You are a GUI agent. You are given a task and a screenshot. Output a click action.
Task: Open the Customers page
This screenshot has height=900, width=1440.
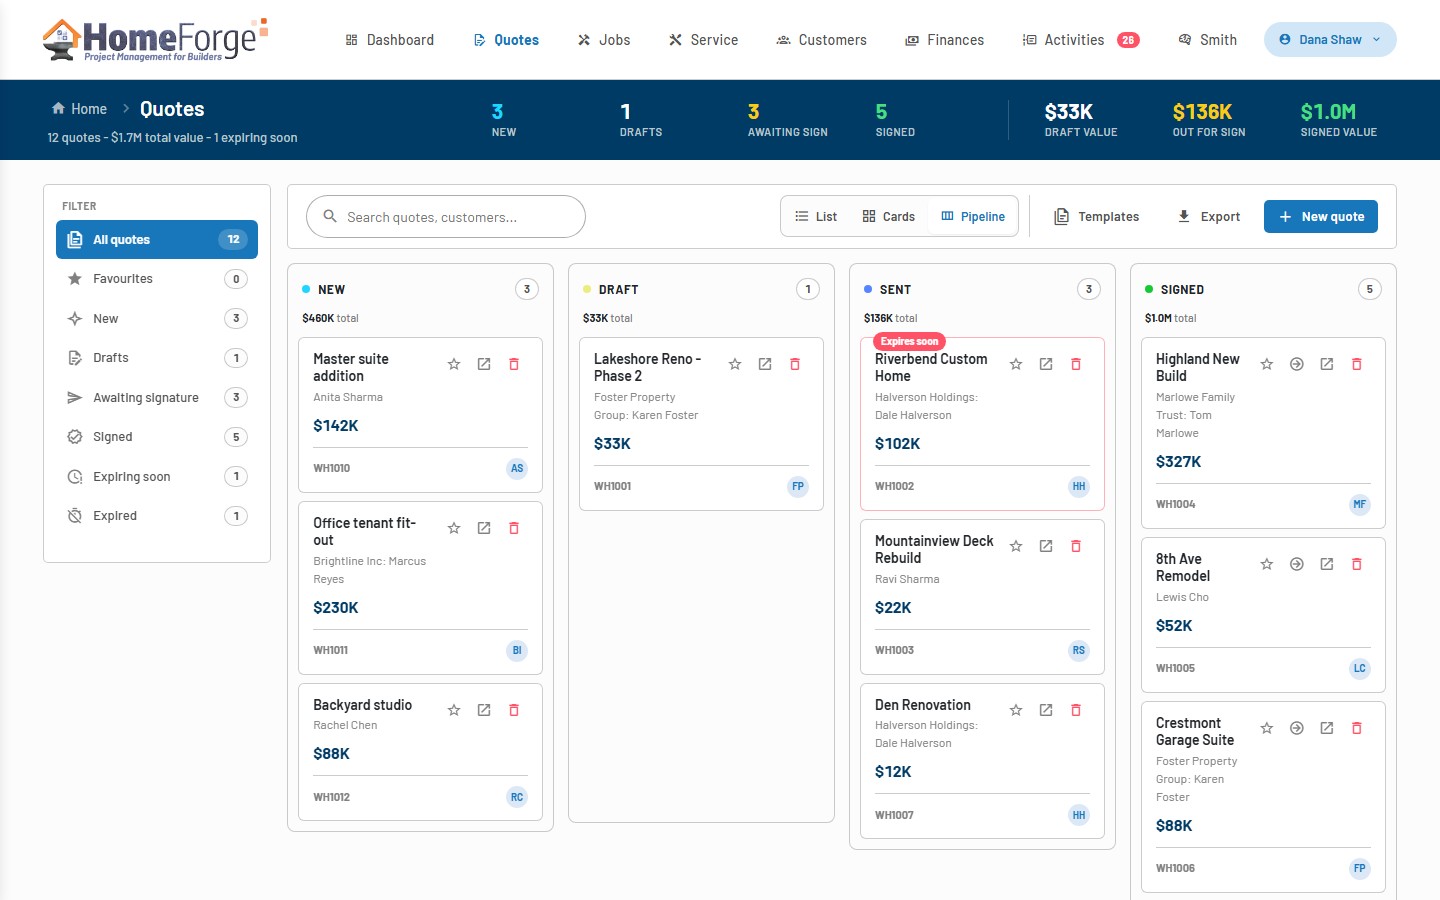(822, 40)
